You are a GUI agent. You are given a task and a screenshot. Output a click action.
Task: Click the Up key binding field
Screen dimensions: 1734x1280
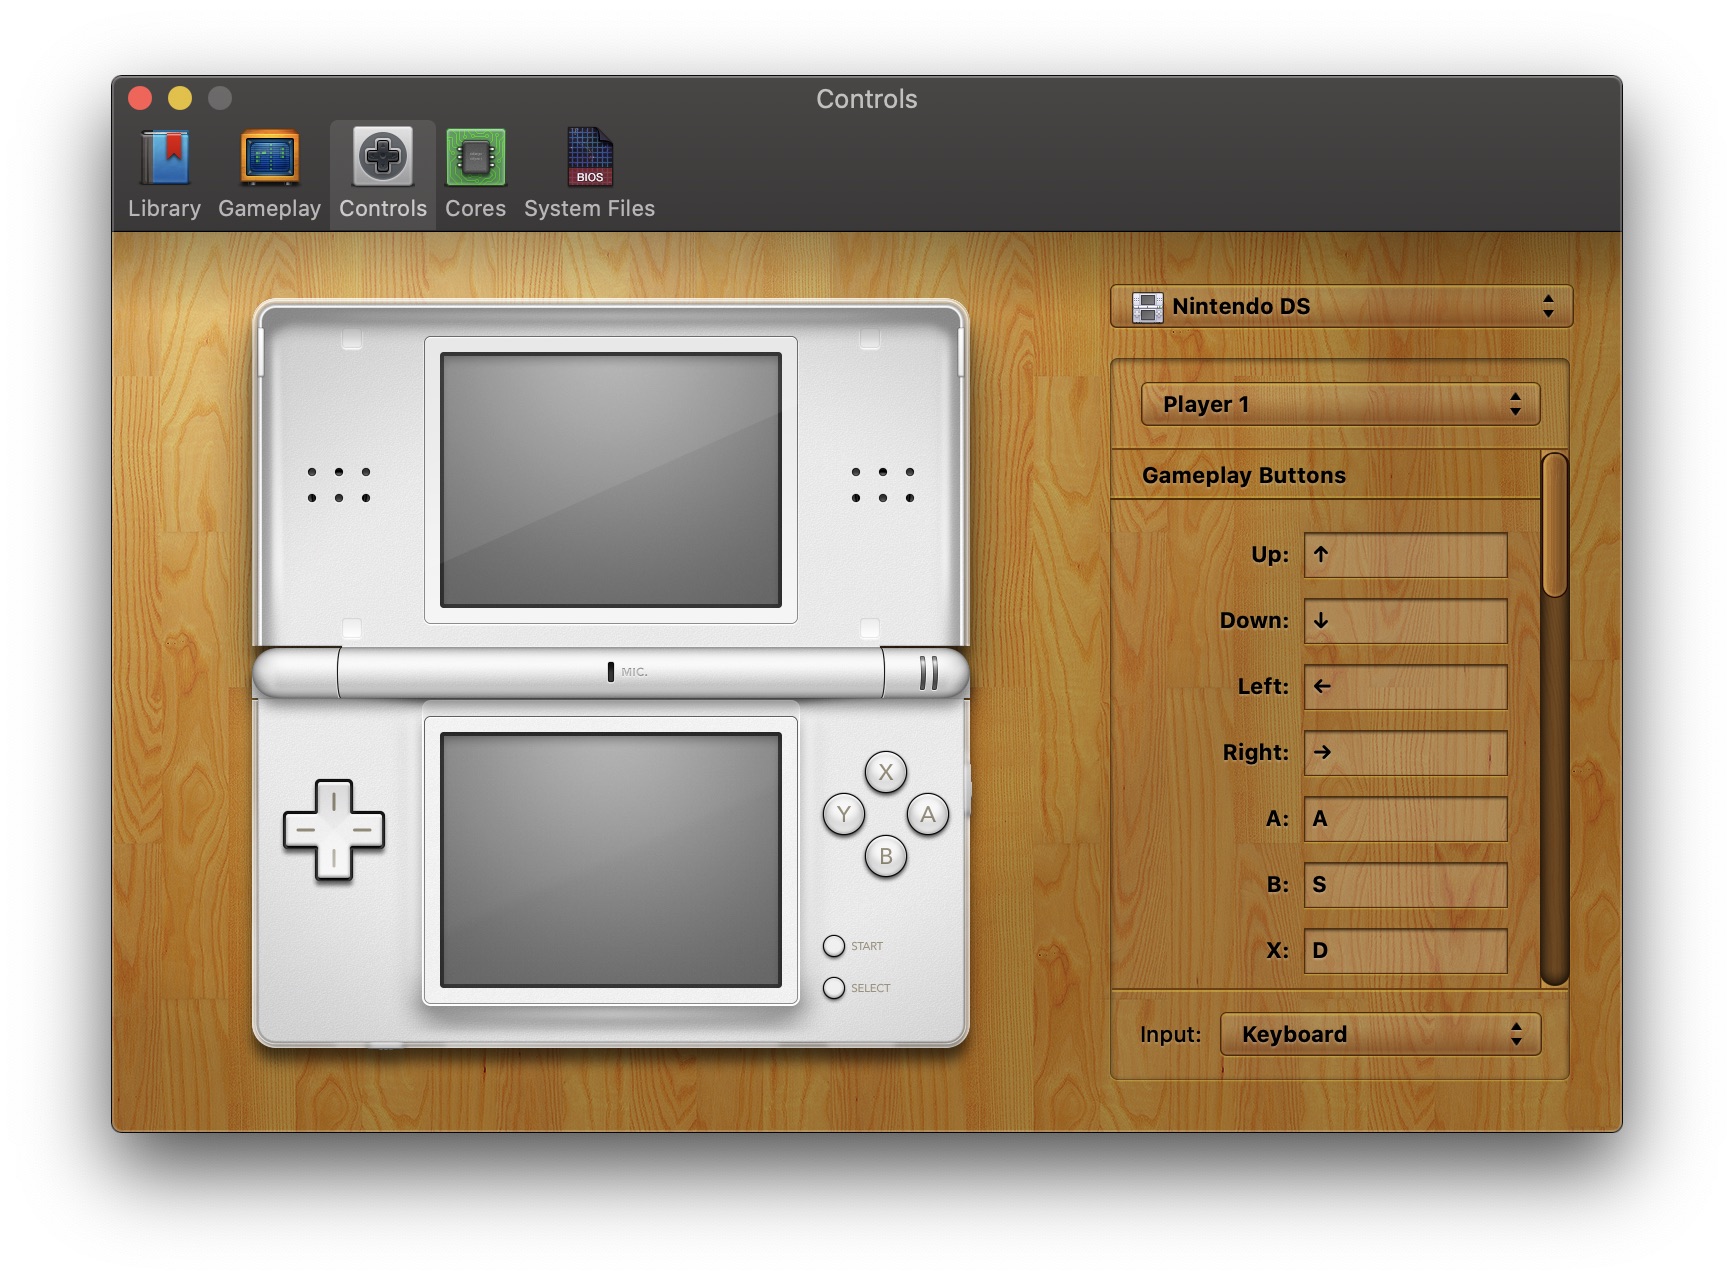click(1405, 554)
